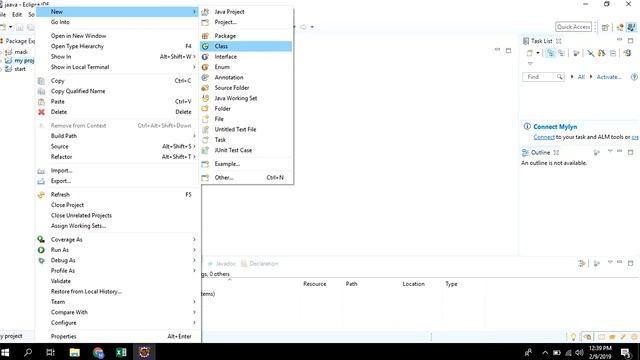Screen dimensions: 640x360
Task: Click the Debug As bug icon
Action: [x=41, y=260]
